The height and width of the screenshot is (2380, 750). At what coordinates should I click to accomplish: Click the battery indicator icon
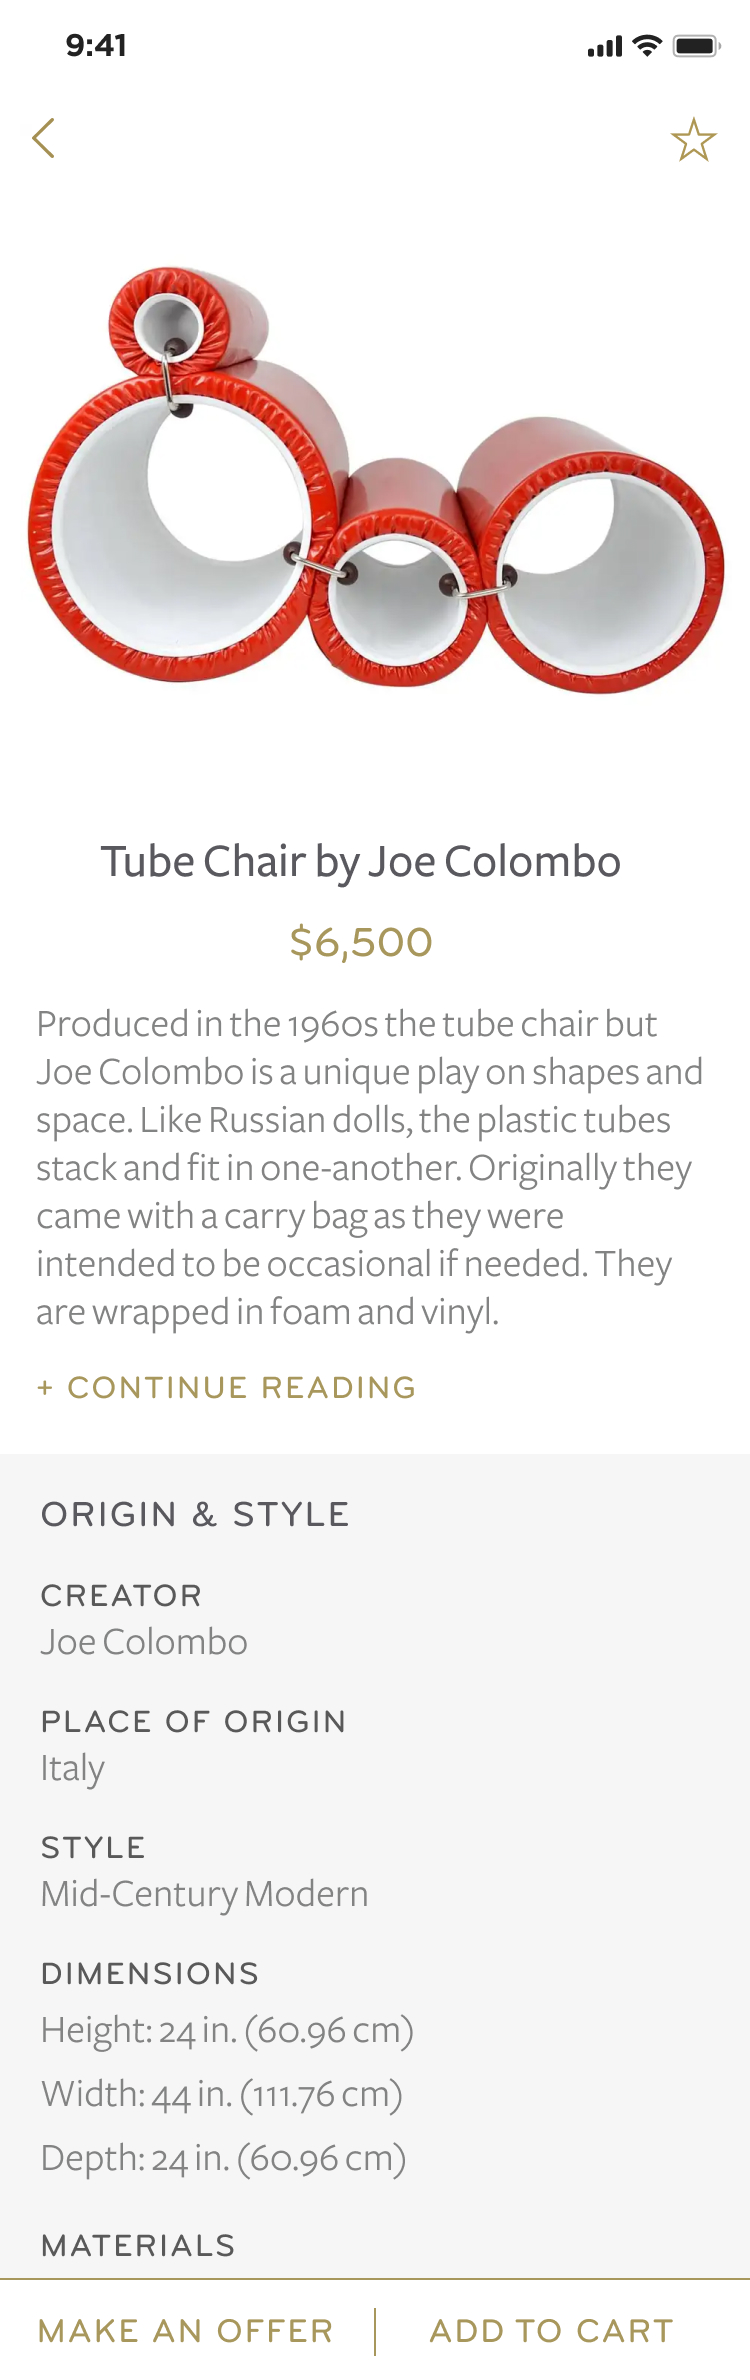[696, 45]
